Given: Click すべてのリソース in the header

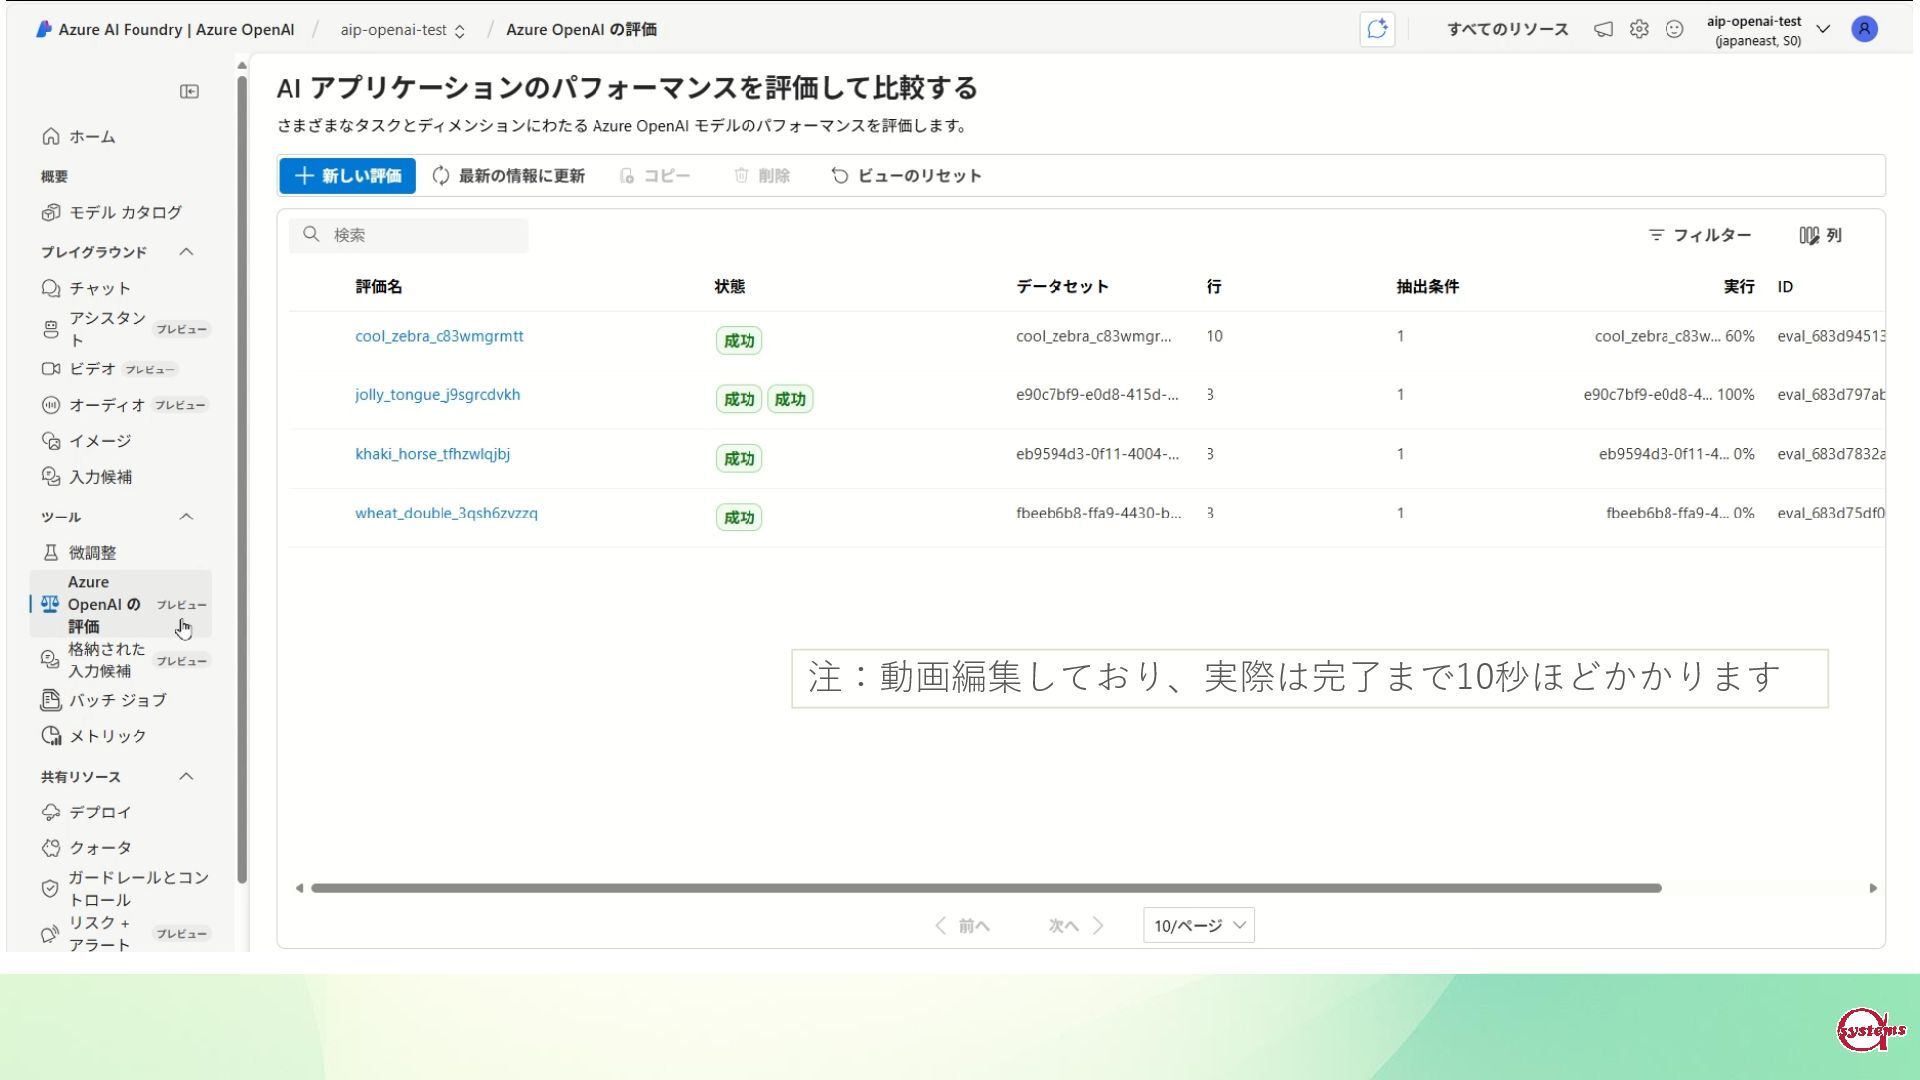Looking at the screenshot, I should [x=1507, y=29].
